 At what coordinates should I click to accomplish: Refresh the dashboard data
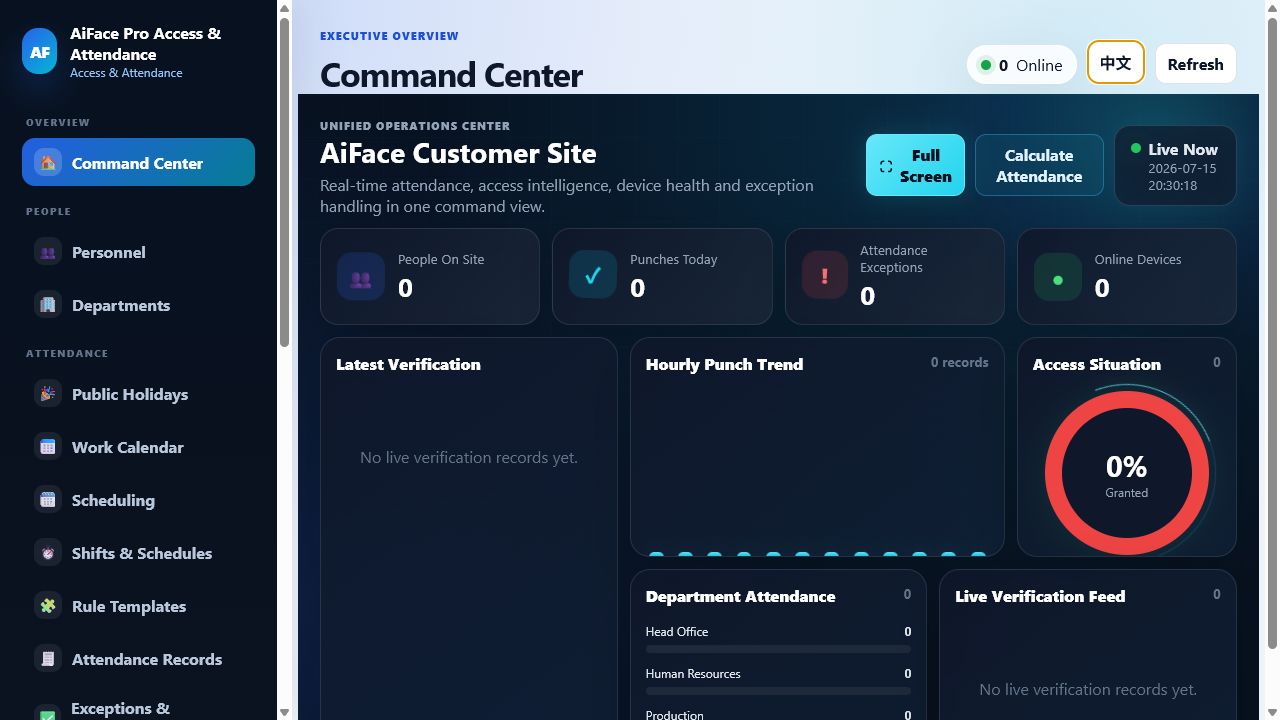coord(1195,64)
